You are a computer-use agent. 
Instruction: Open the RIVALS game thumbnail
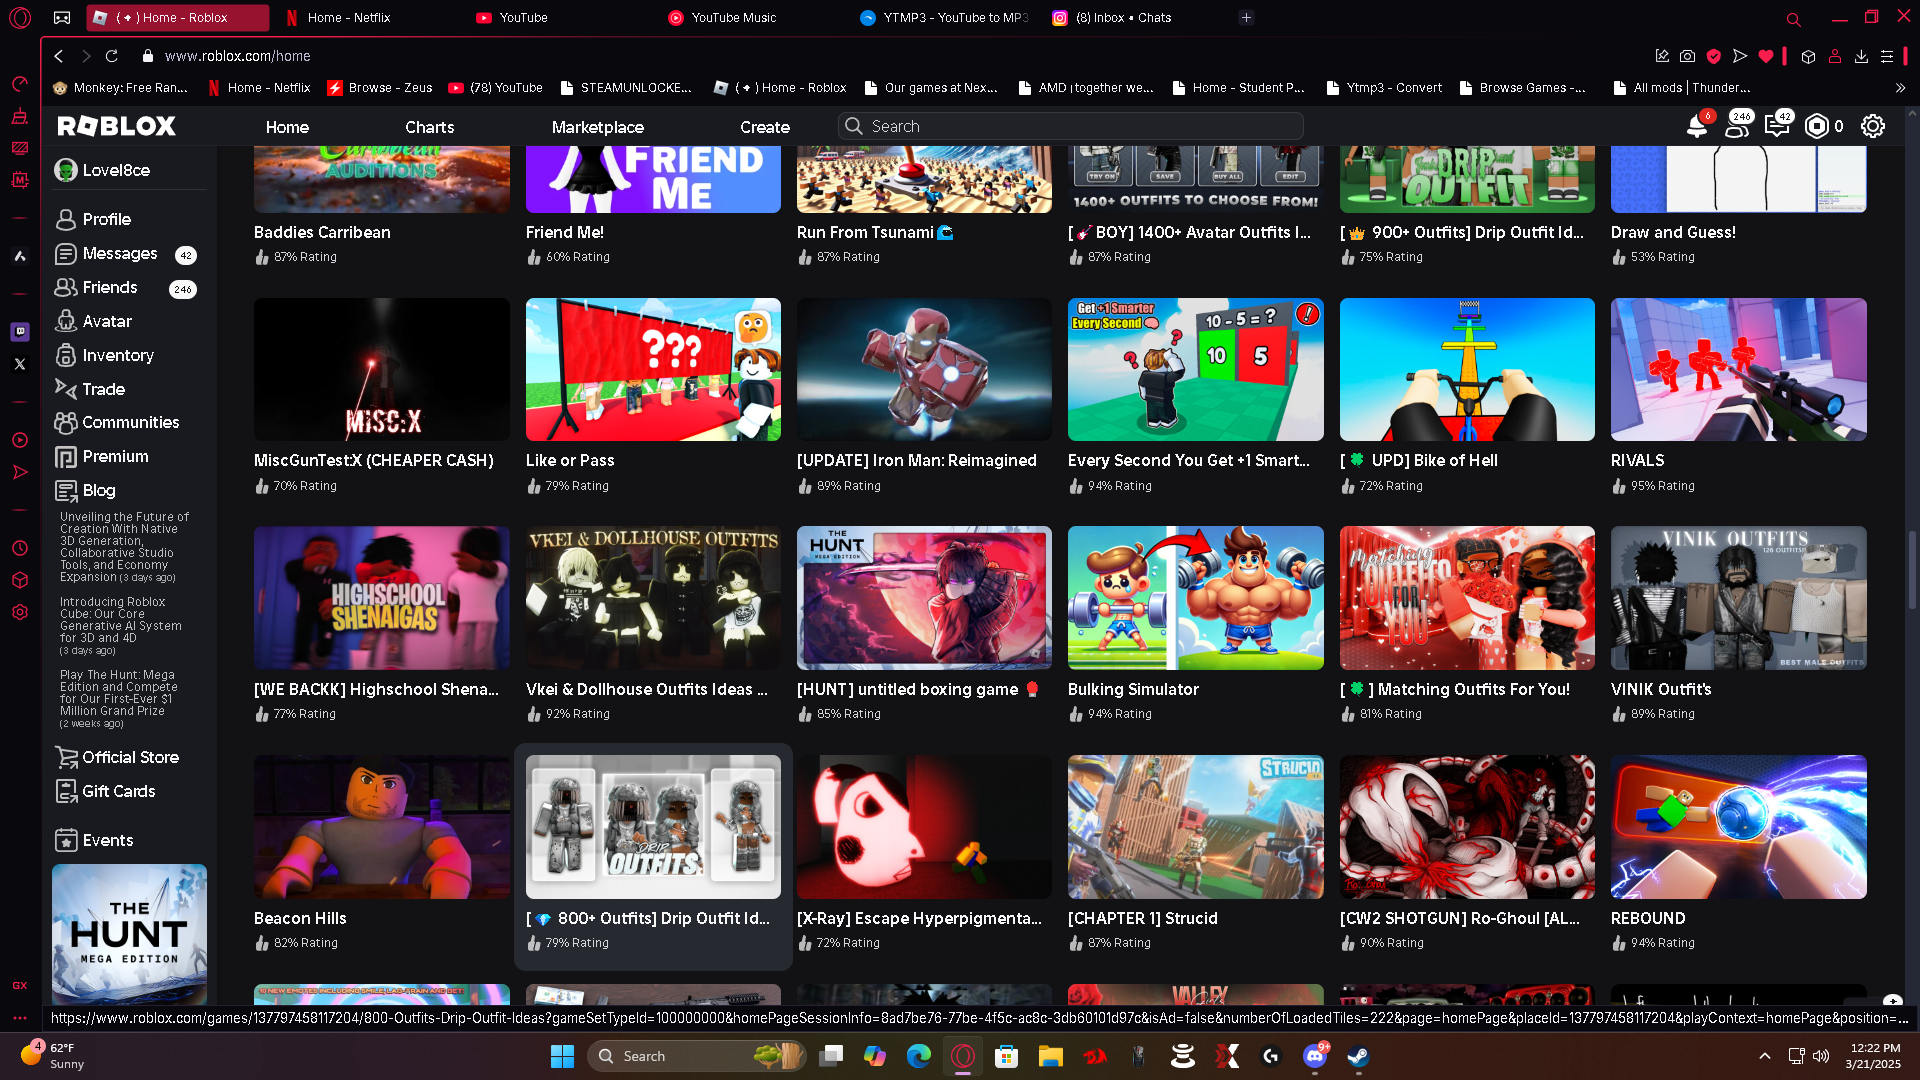tap(1738, 370)
